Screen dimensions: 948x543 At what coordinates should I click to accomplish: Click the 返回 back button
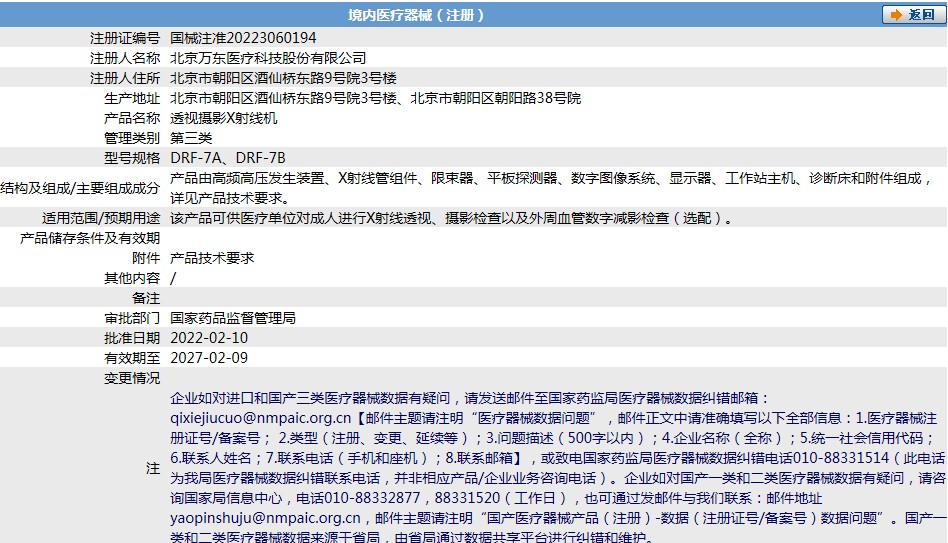click(913, 15)
